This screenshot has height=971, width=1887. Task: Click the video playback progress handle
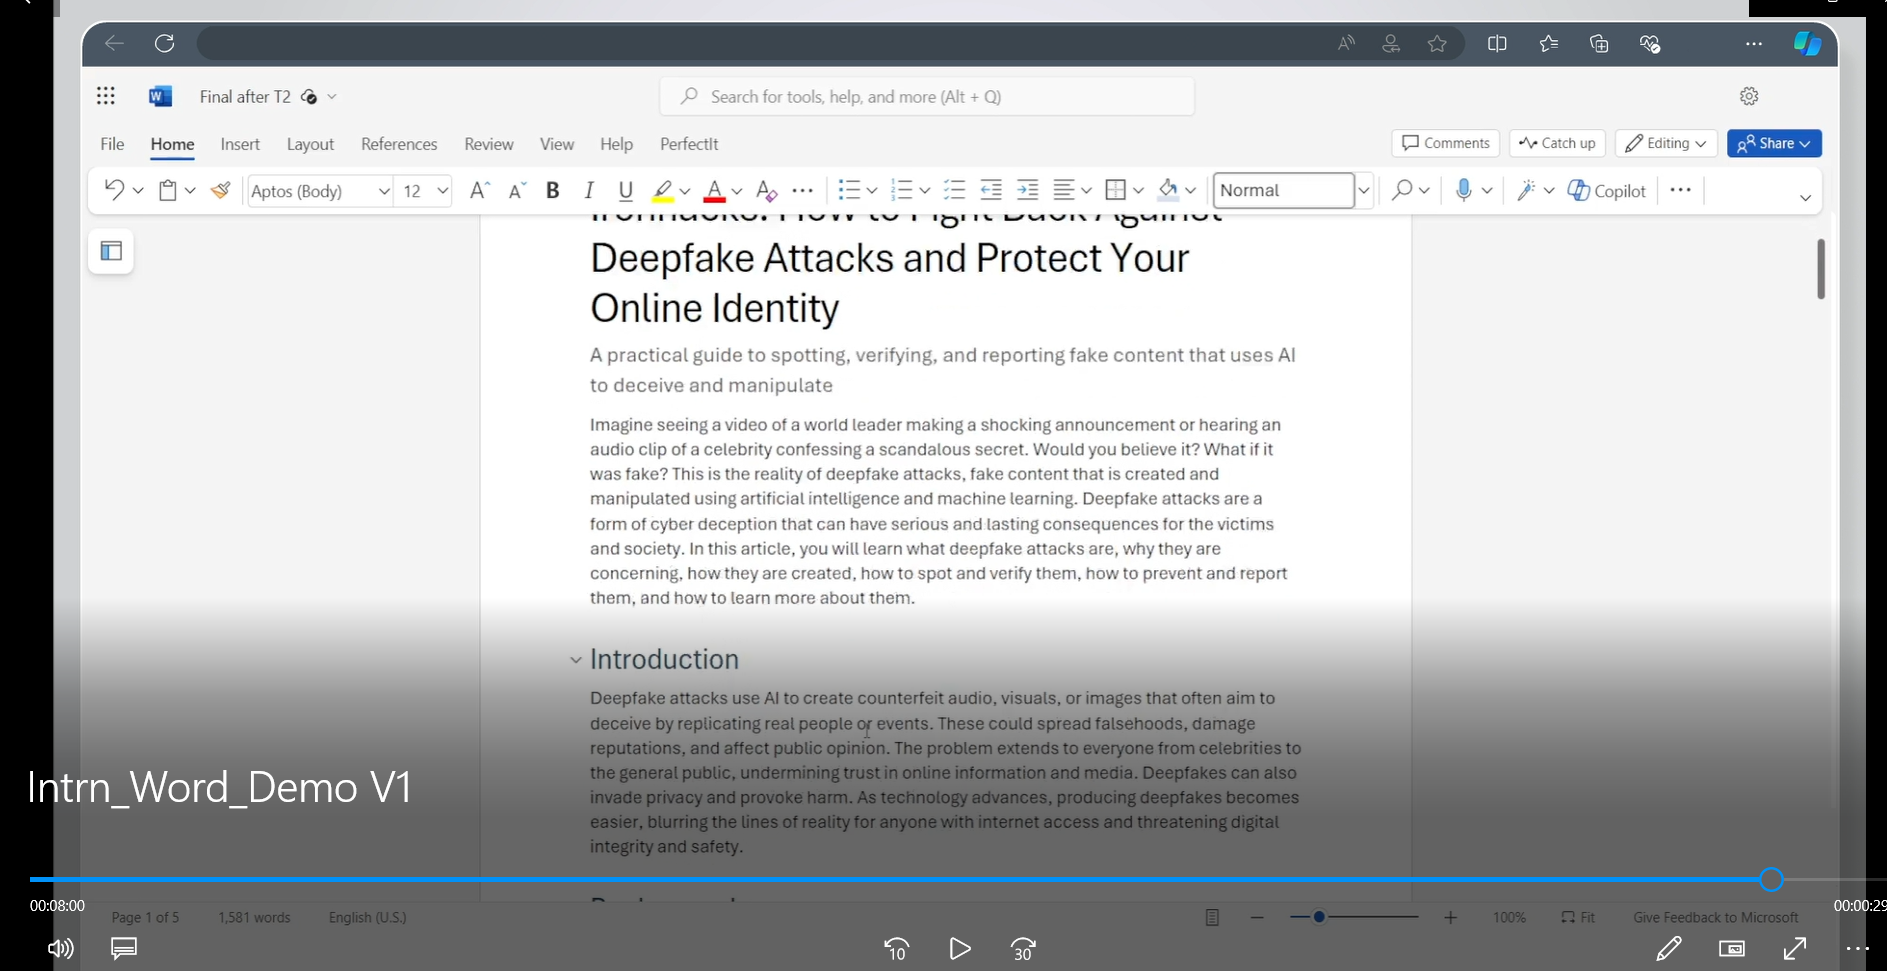(x=1771, y=879)
